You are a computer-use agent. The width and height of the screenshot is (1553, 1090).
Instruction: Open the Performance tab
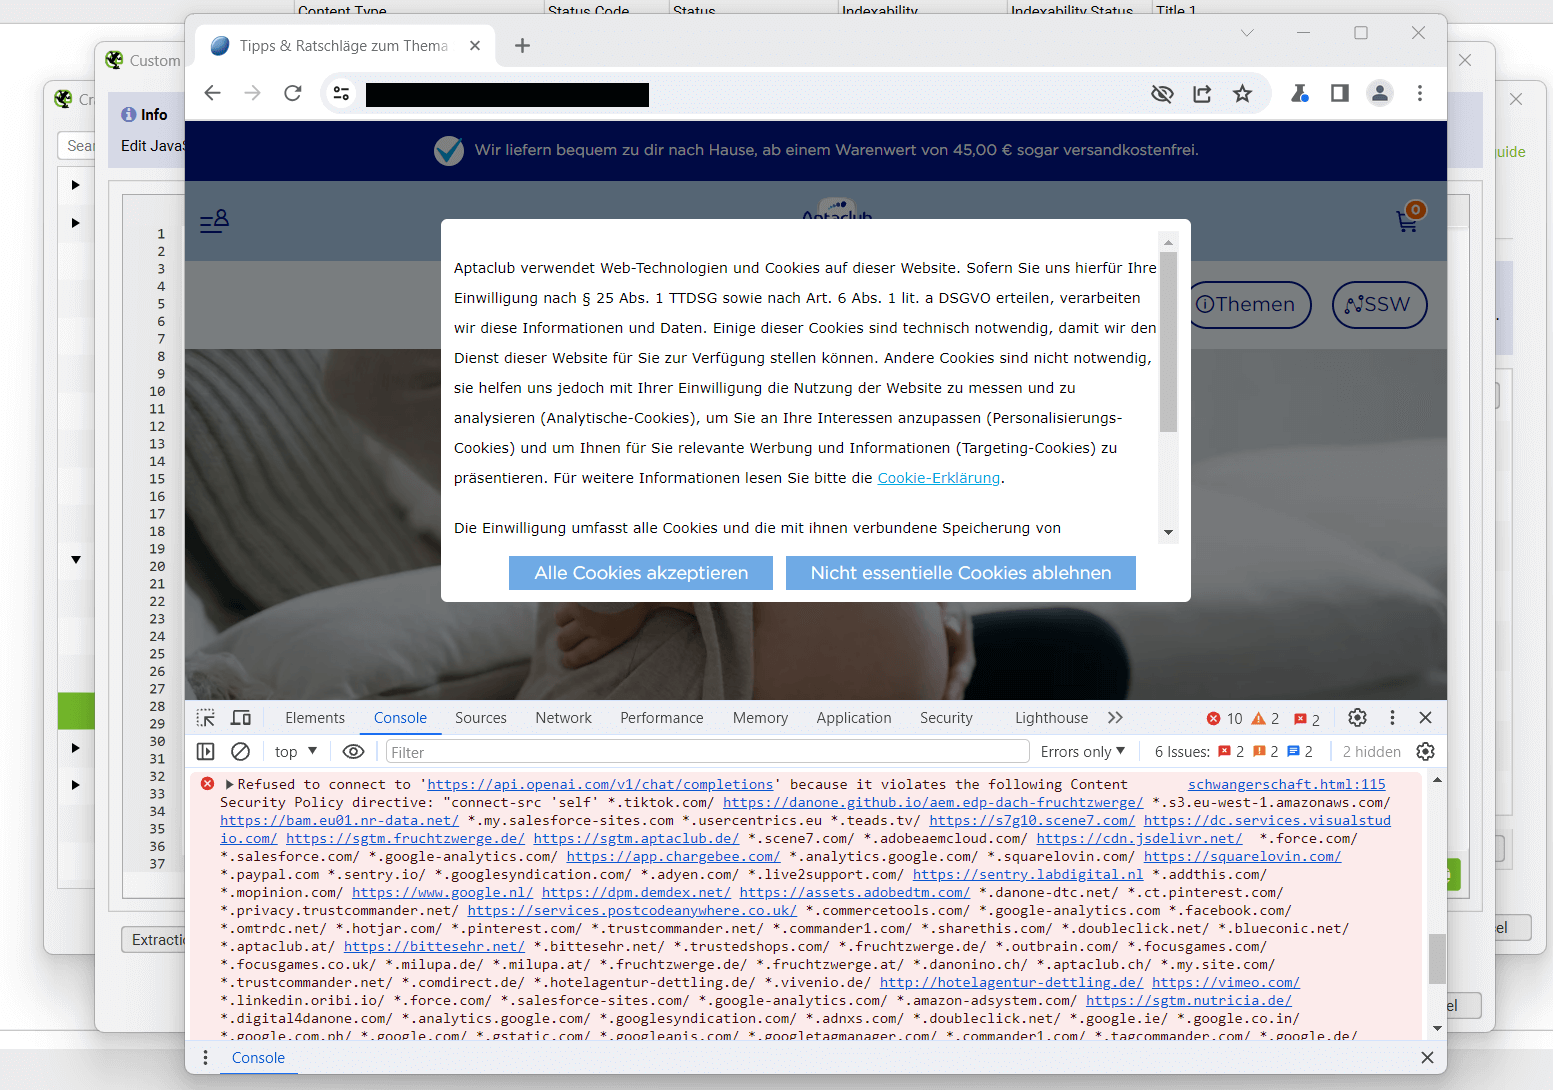[662, 718]
